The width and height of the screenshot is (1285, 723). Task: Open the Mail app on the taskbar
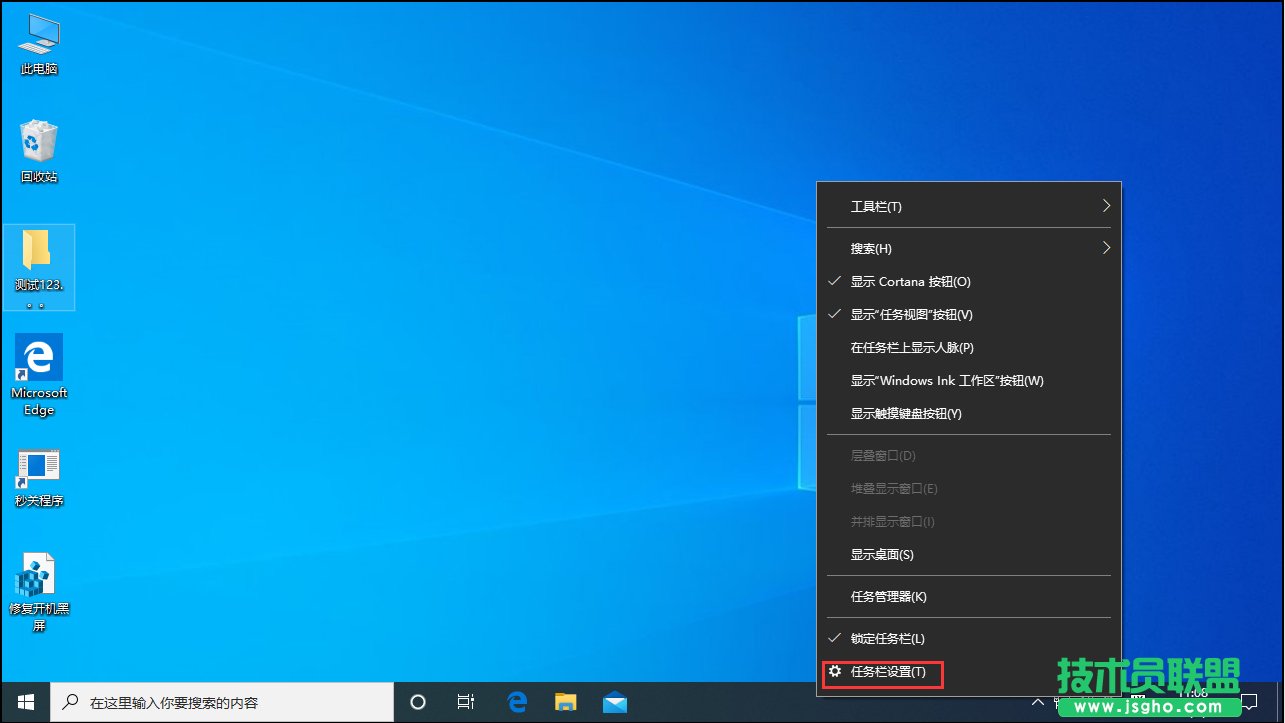point(614,702)
